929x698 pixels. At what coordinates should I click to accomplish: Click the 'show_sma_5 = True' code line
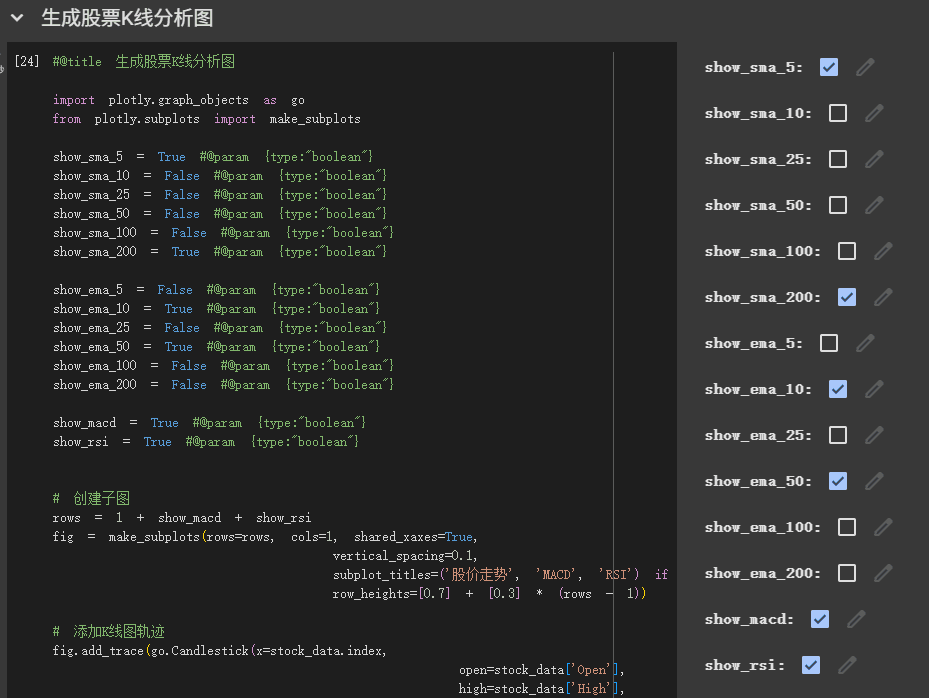(213, 156)
